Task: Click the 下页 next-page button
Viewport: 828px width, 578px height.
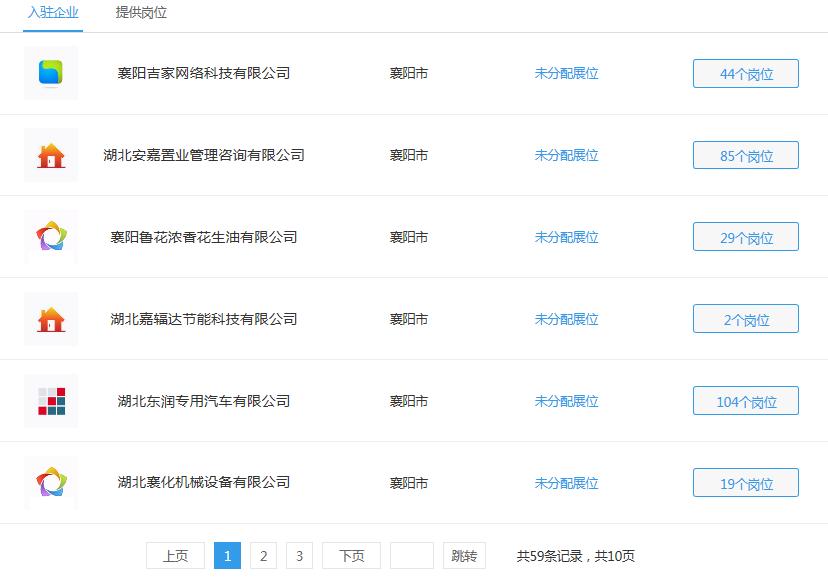Action: pos(350,555)
